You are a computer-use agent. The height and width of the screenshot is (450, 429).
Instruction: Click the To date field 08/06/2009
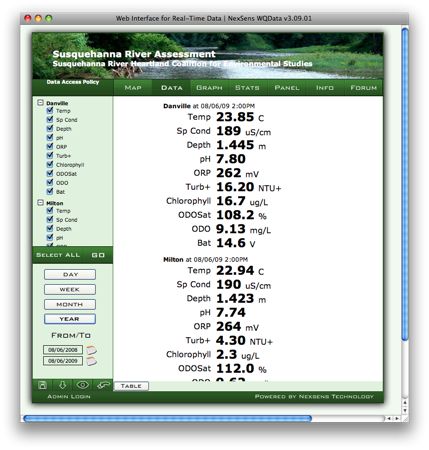coord(63,361)
